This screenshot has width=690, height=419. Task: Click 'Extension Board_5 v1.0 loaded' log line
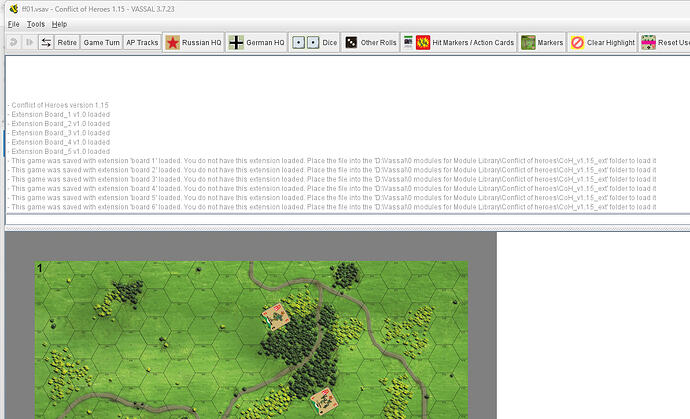(x=59, y=151)
